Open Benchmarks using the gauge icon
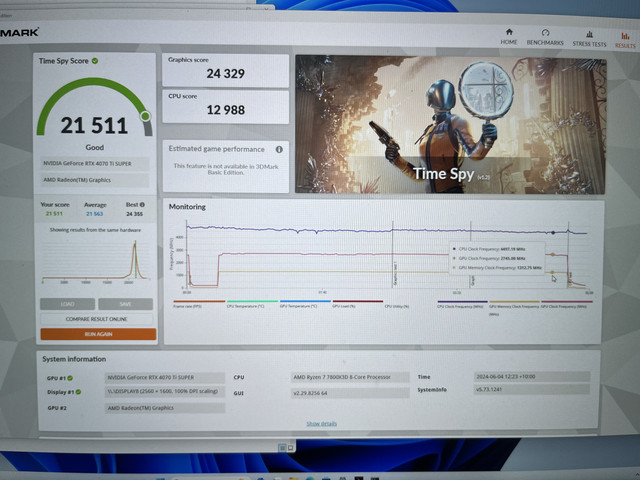 pyautogui.click(x=545, y=33)
